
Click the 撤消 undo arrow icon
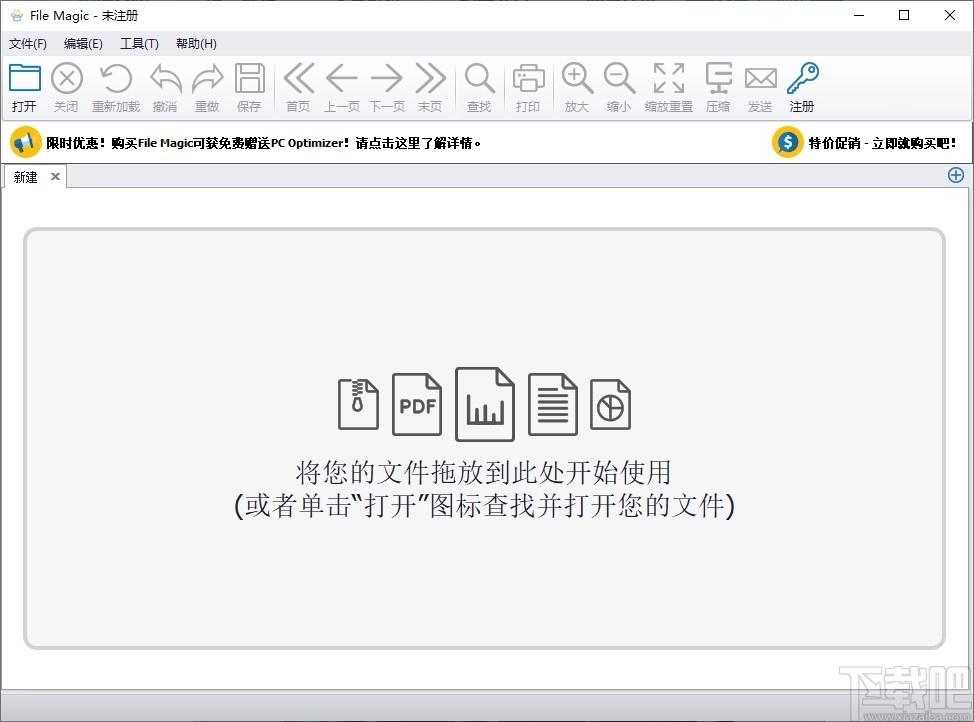(x=165, y=79)
